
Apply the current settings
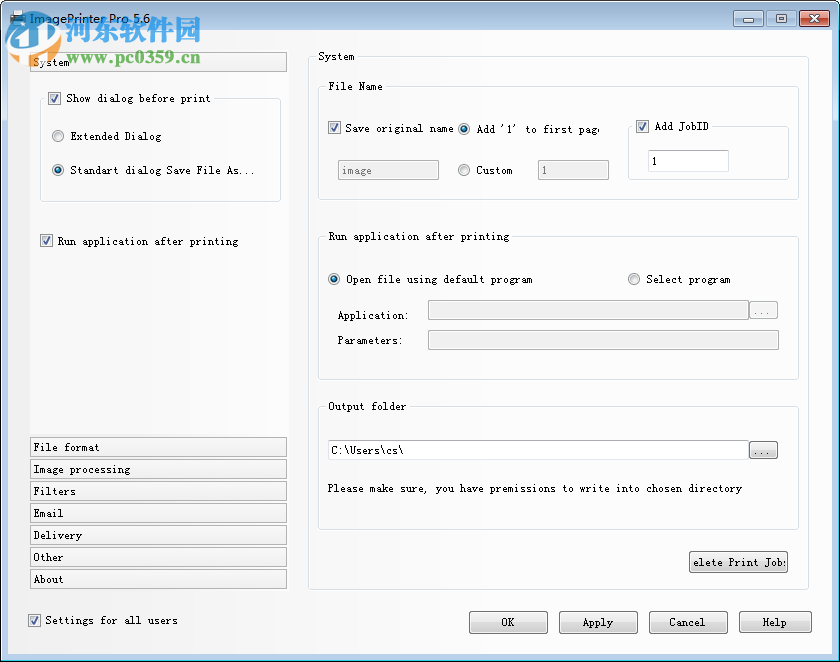598,622
